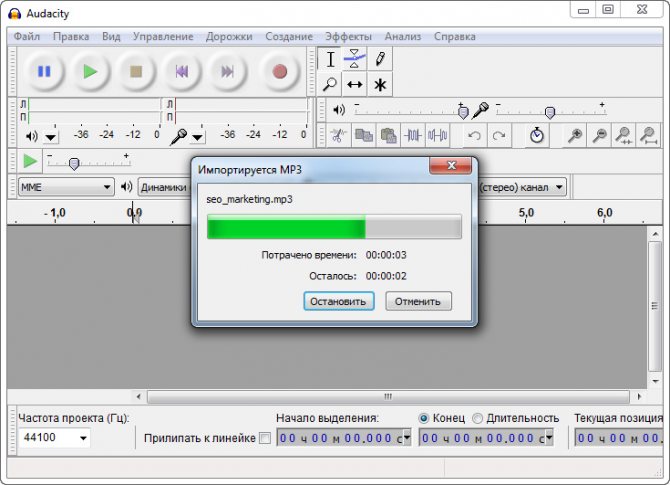This screenshot has height=485, width=670.
Task: Open the Эффекты menu
Action: click(348, 37)
